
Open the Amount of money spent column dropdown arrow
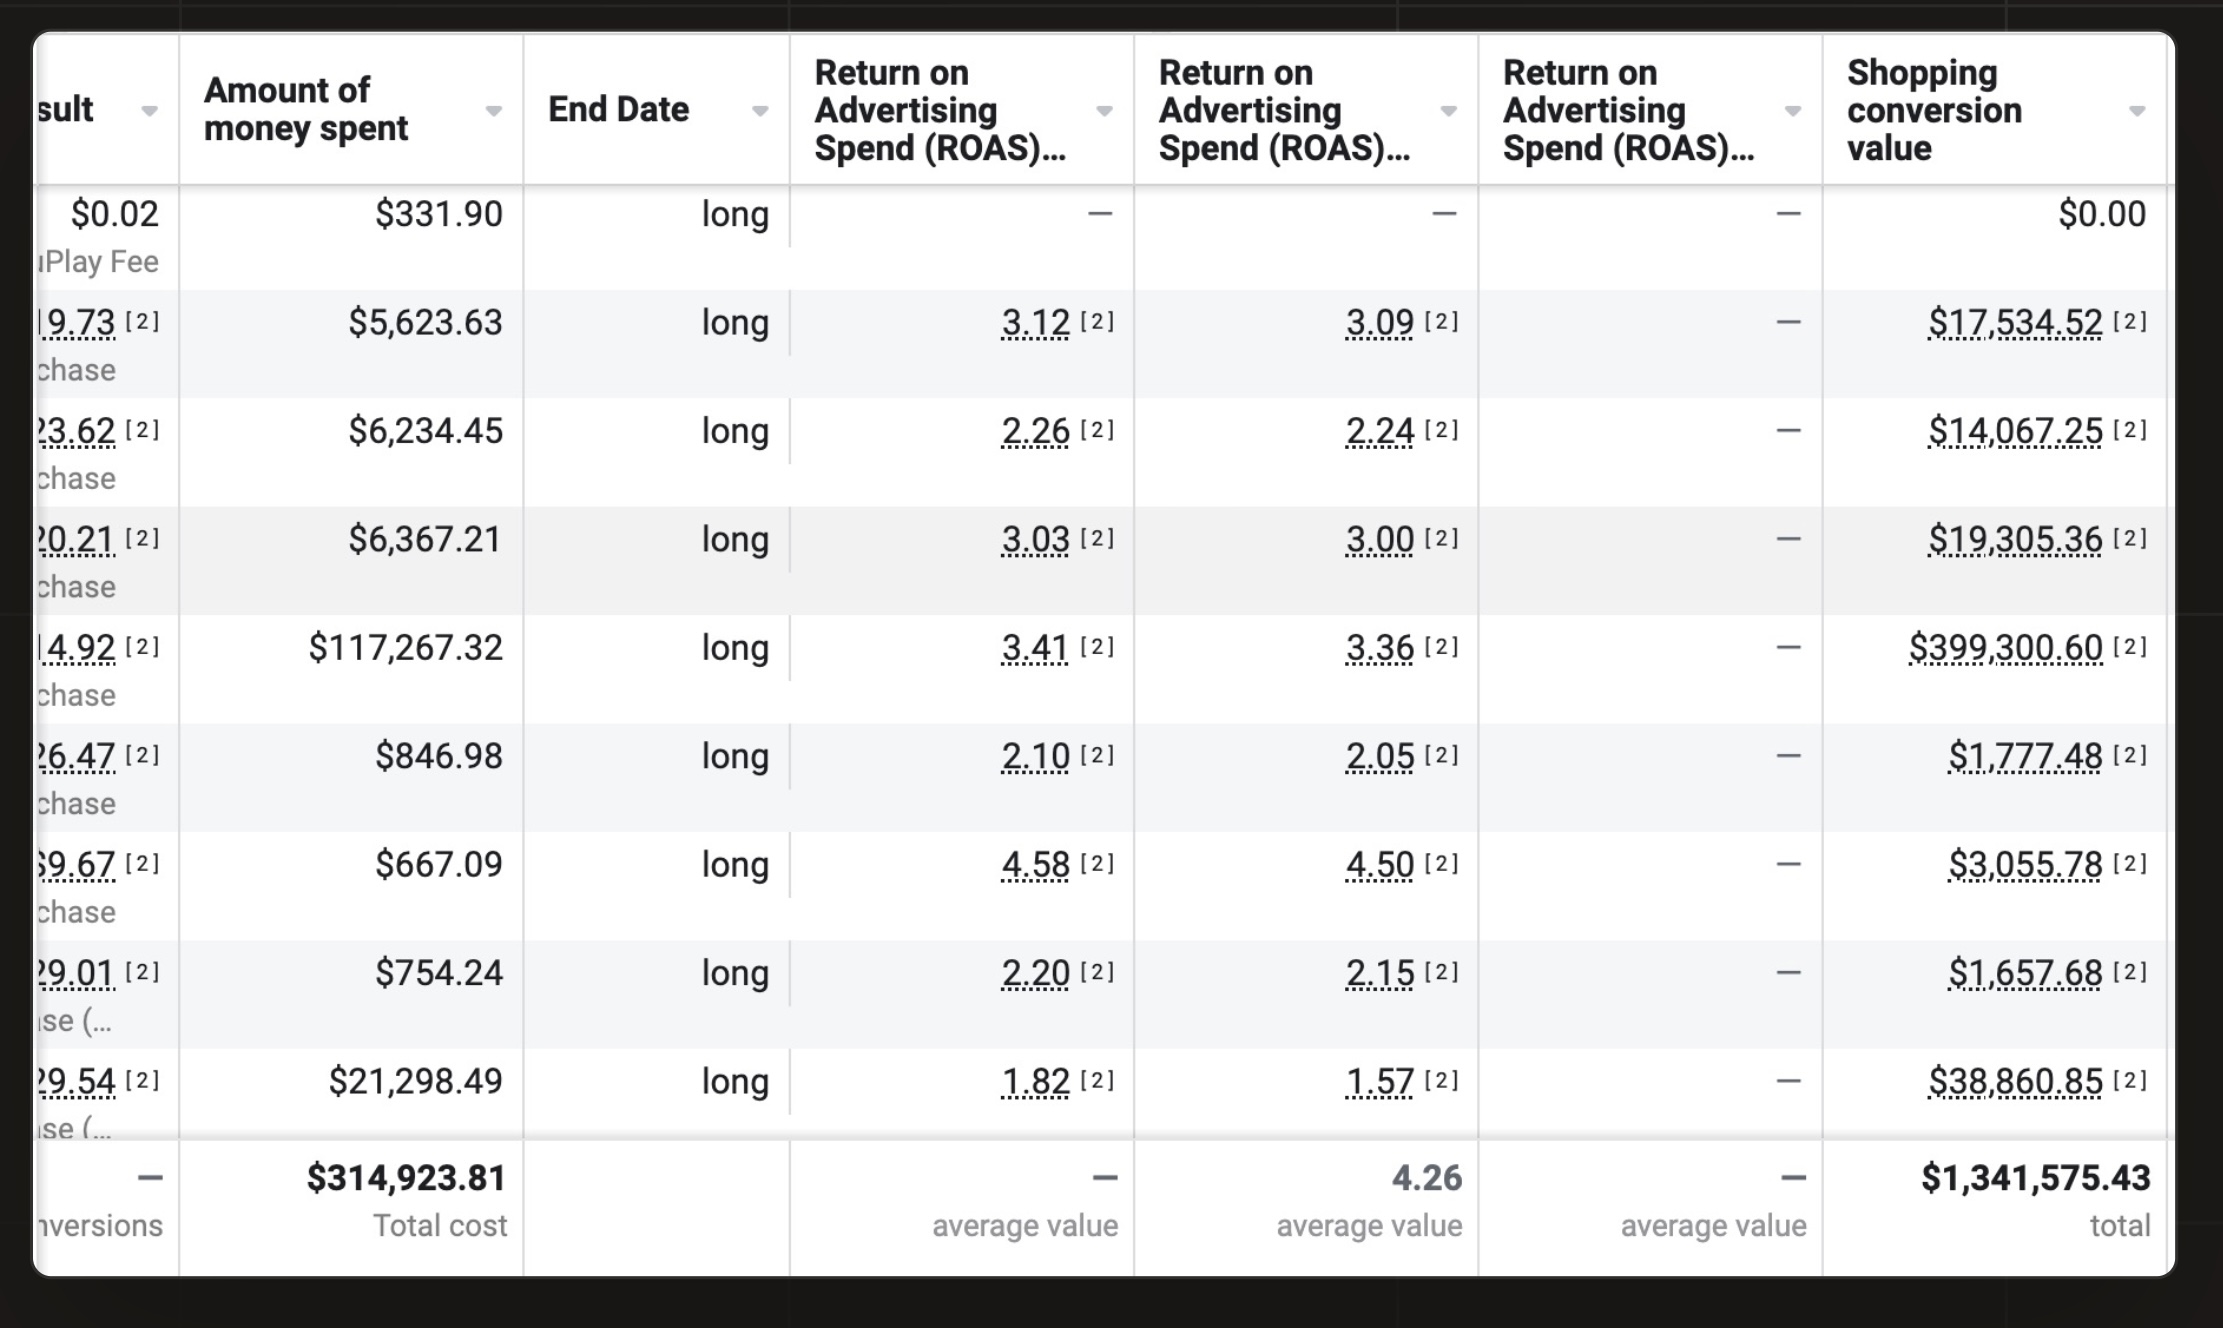tap(493, 111)
